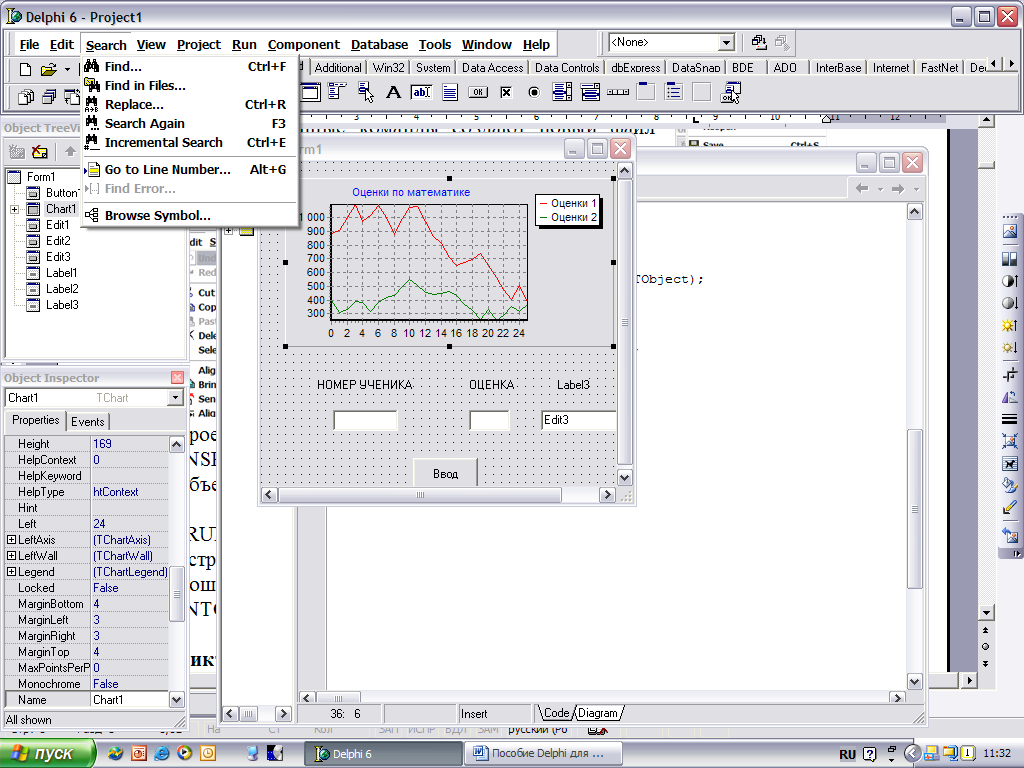Screen dimensions: 1024x768
Task: Choose Find... from Search menu
Action: tap(190, 67)
